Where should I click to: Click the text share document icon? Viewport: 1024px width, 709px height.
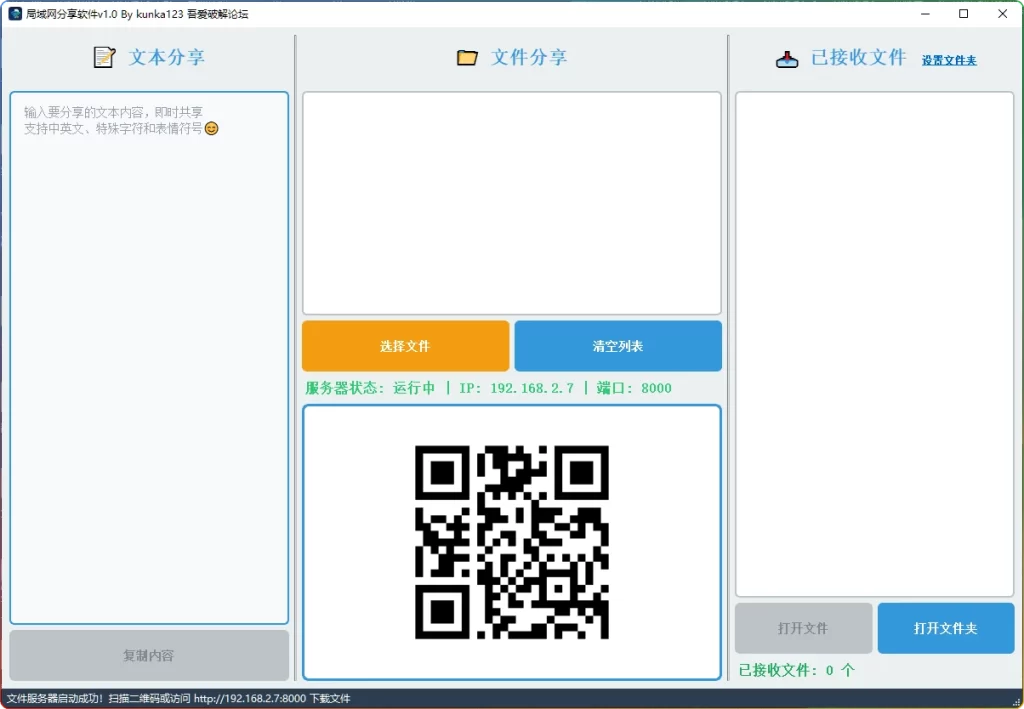tap(104, 57)
